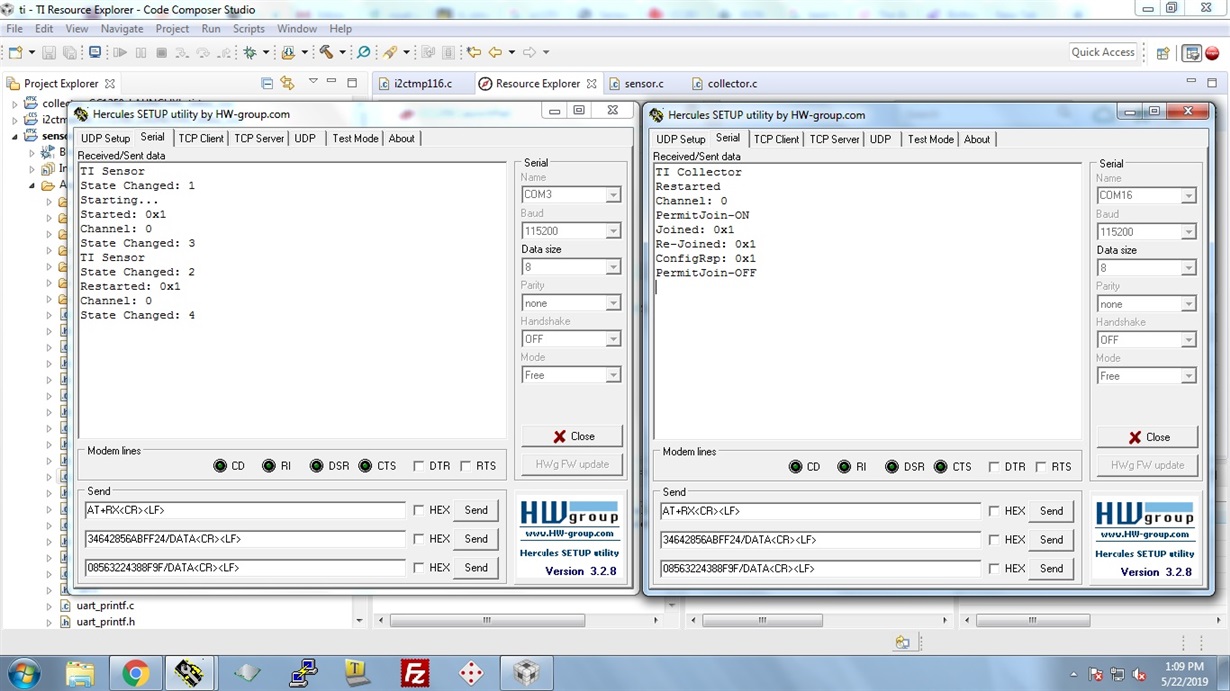Open the Project menu

(172, 29)
